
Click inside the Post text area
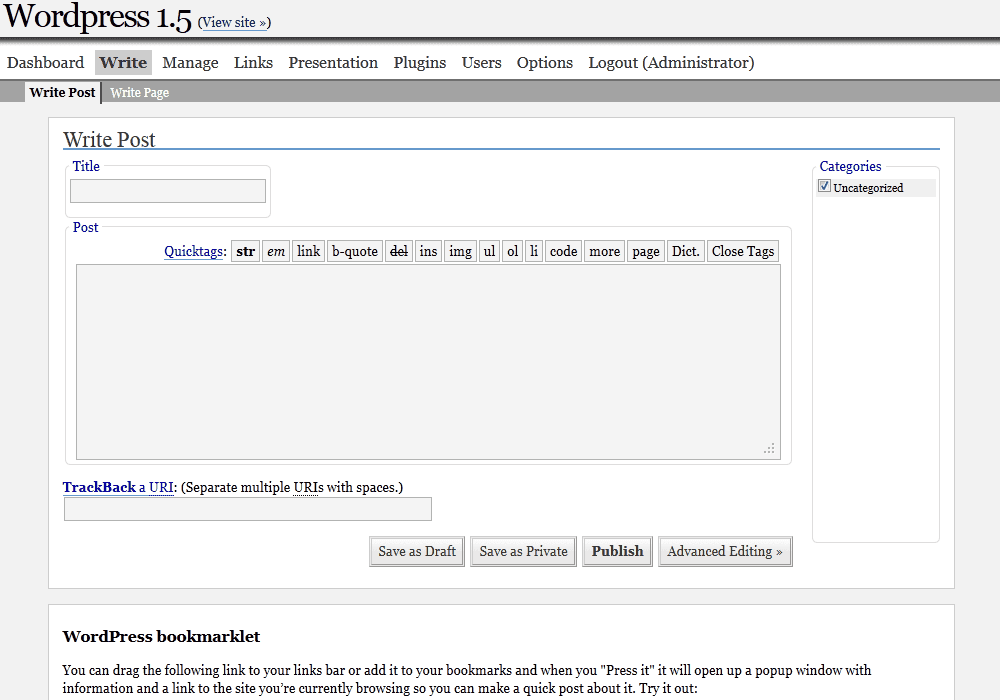[x=428, y=362]
